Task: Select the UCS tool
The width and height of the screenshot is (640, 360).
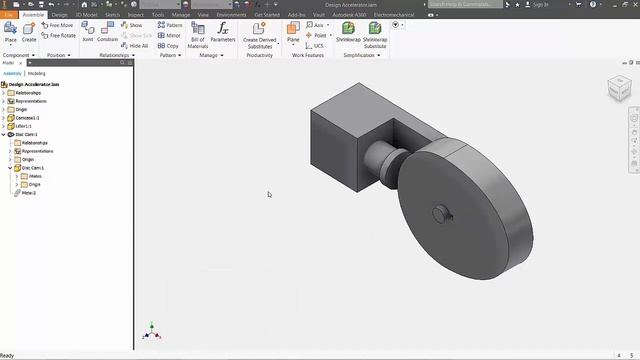Action: tap(315, 46)
